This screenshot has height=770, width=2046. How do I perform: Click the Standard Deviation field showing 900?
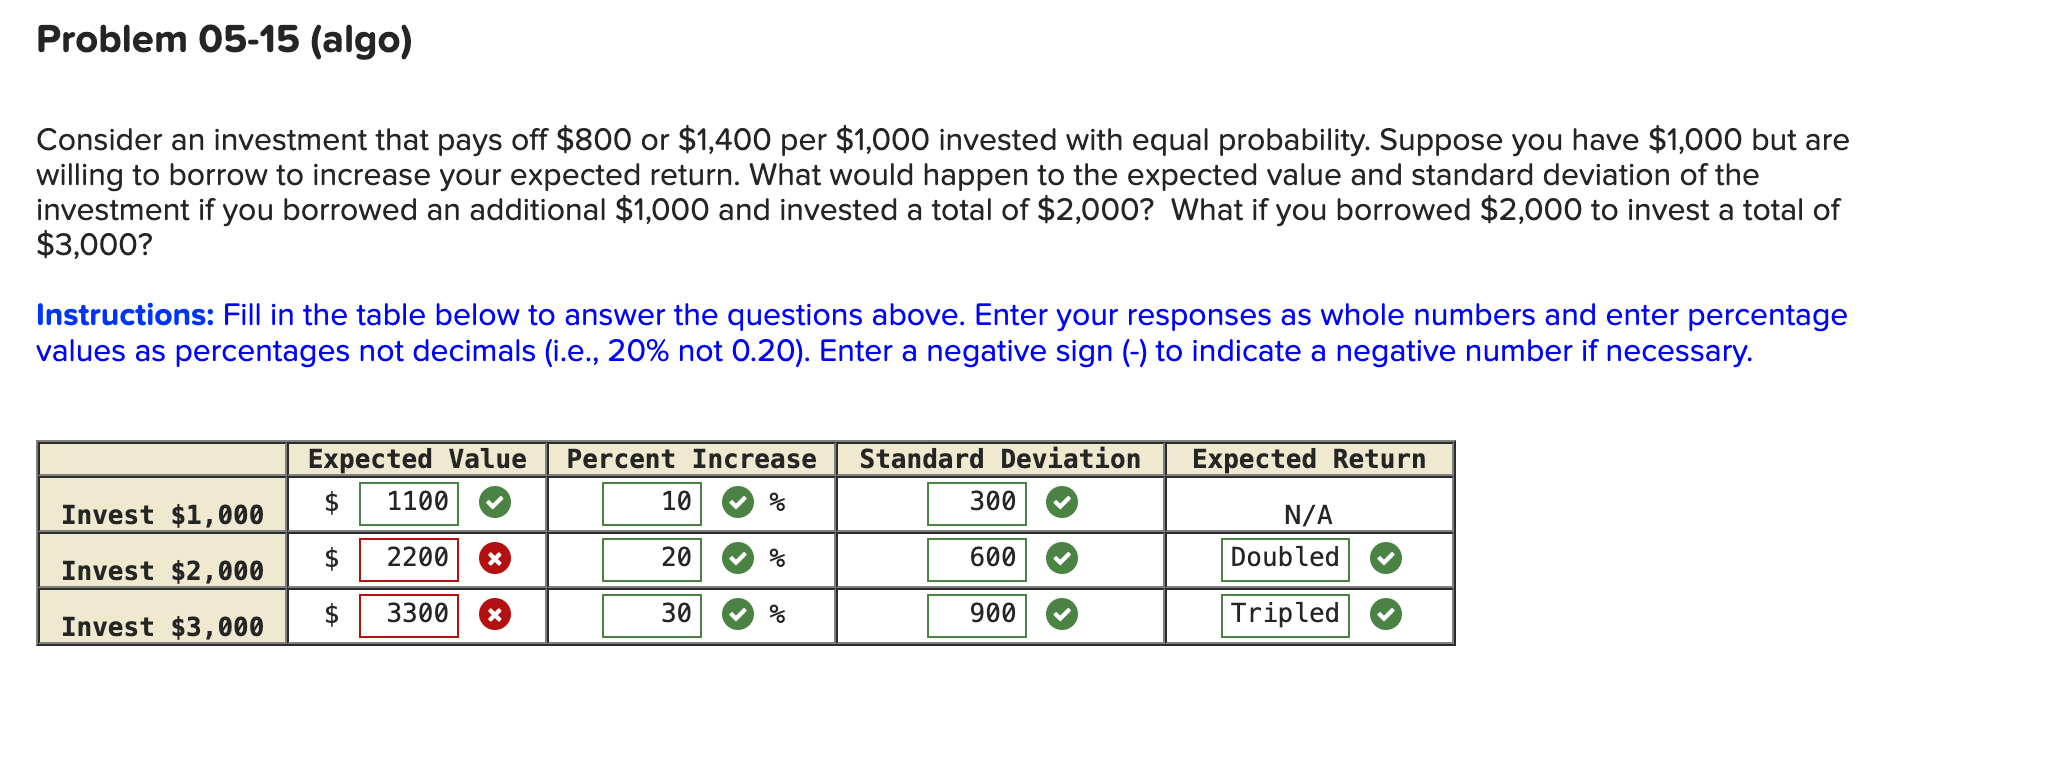(x=978, y=615)
